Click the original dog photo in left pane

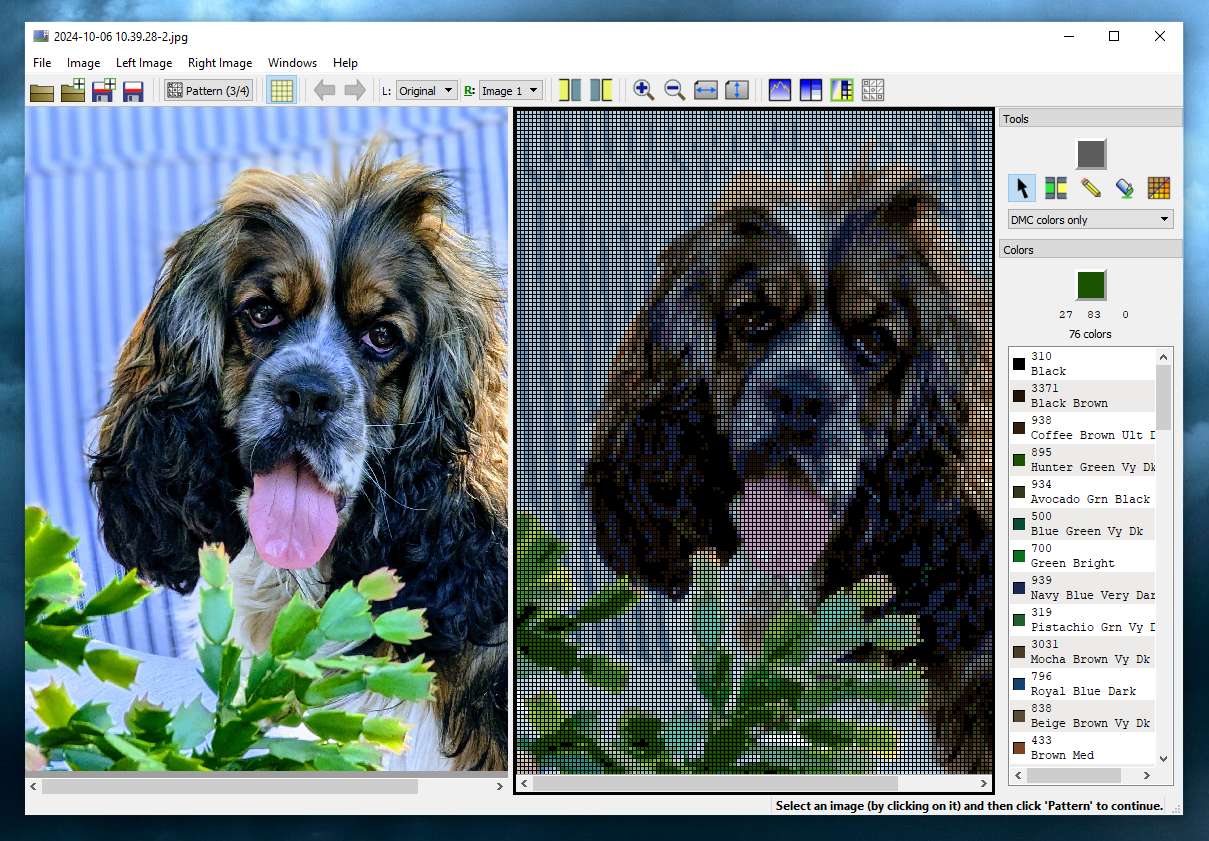pos(266,438)
